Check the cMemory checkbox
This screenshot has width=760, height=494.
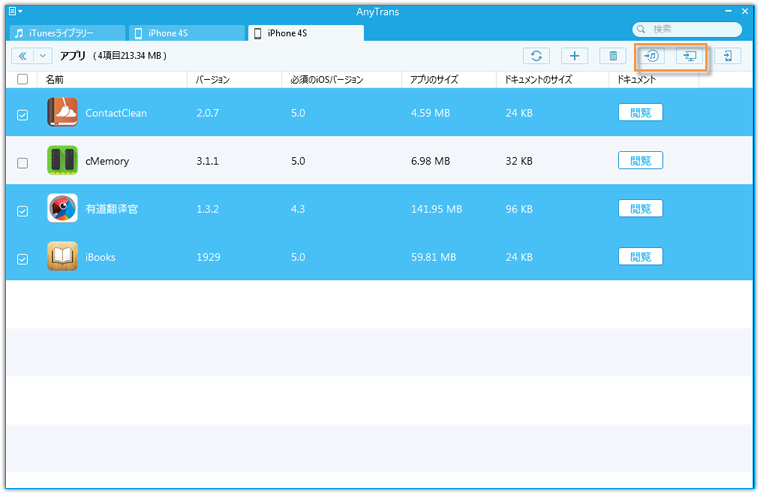(x=22, y=163)
